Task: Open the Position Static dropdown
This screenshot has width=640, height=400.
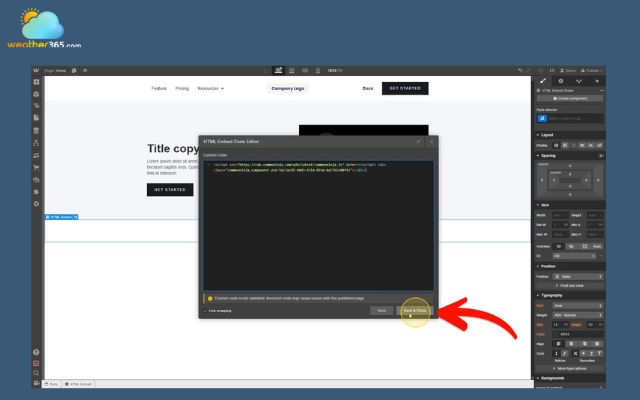Action: [578, 277]
